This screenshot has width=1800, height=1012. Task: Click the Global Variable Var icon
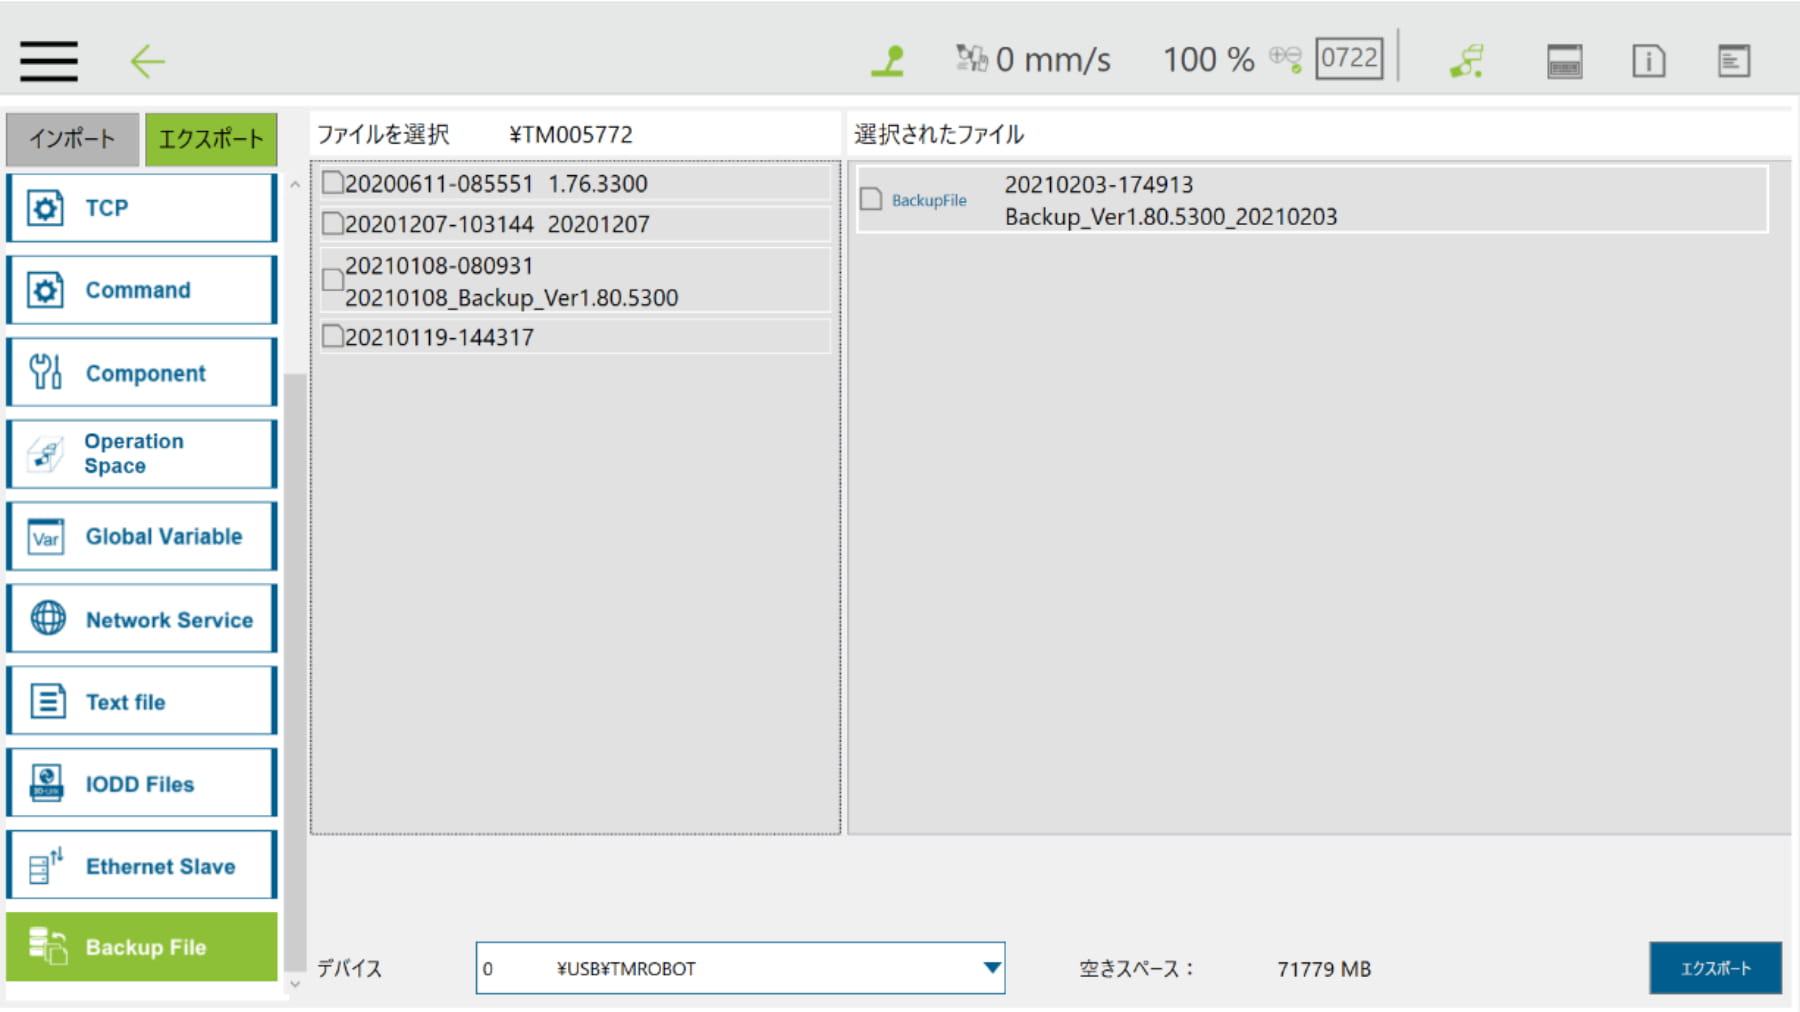point(45,537)
